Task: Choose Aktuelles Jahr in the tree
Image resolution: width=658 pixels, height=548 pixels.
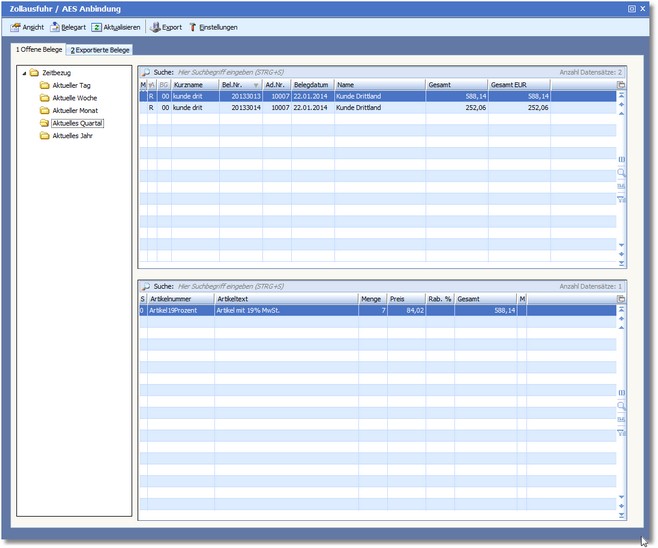Action: (72, 135)
